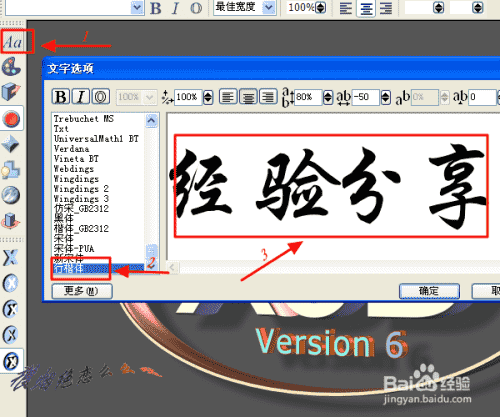Image resolution: width=500 pixels, height=417 pixels.
Task: Select font 黑体
Action: pyautogui.click(x=63, y=219)
